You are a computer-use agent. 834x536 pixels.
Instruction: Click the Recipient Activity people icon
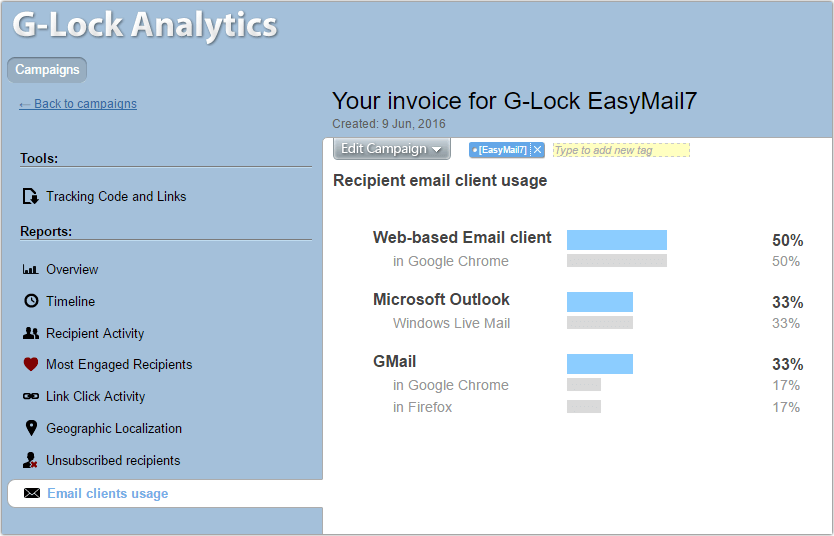31,333
